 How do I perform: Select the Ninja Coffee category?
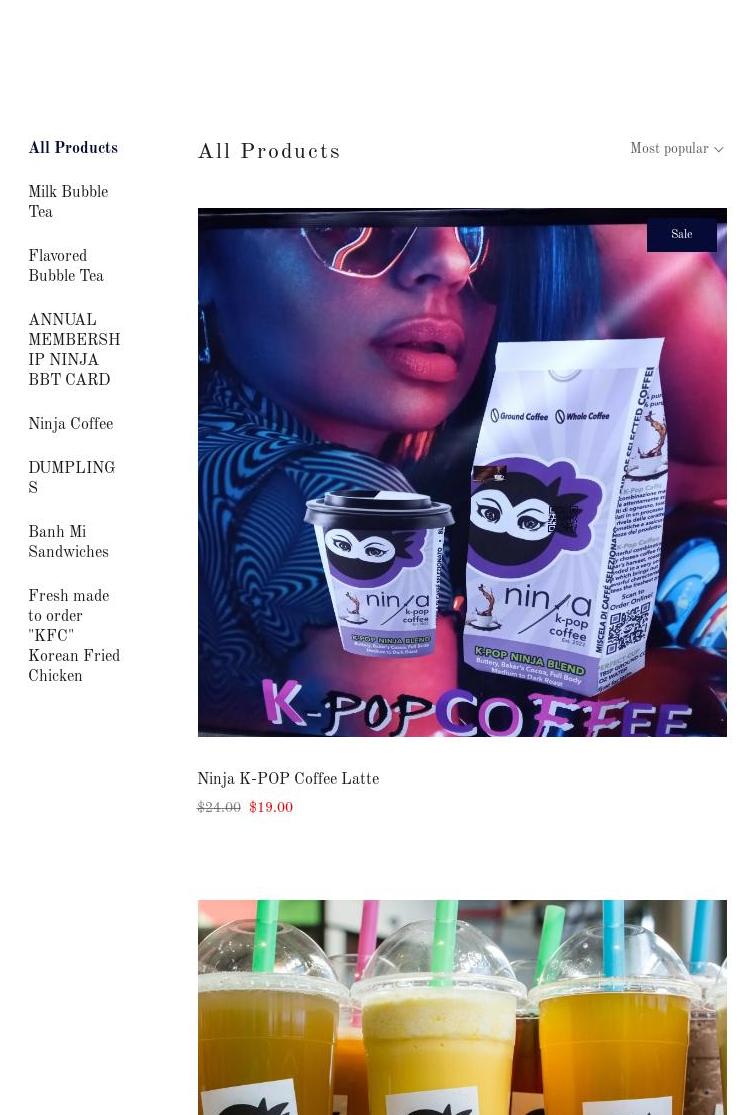point(71,423)
